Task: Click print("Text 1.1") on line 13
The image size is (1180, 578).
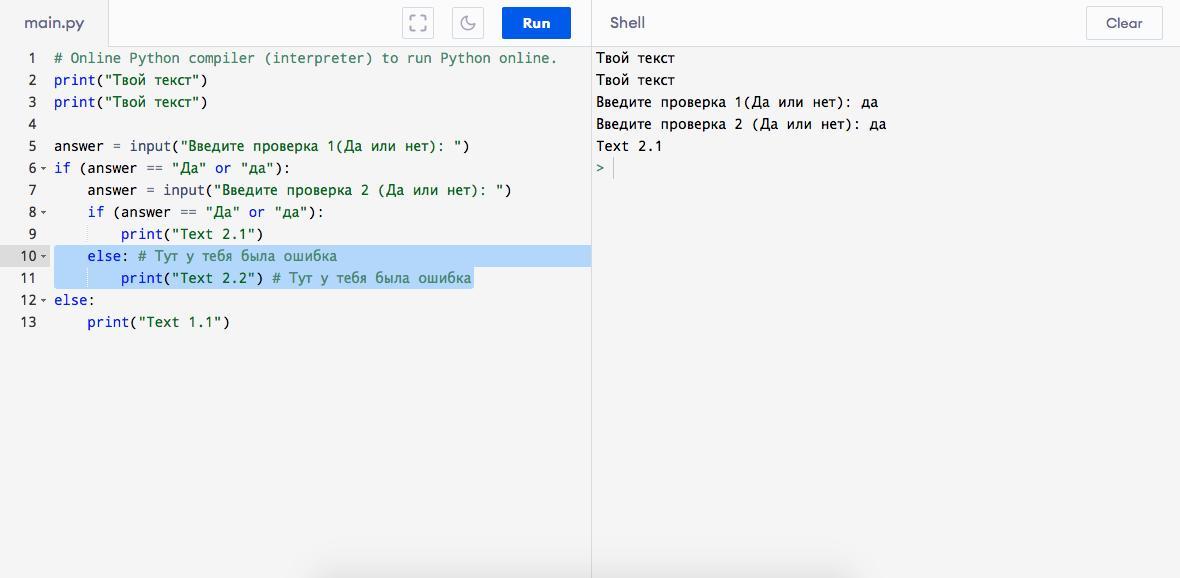Action: [158, 322]
